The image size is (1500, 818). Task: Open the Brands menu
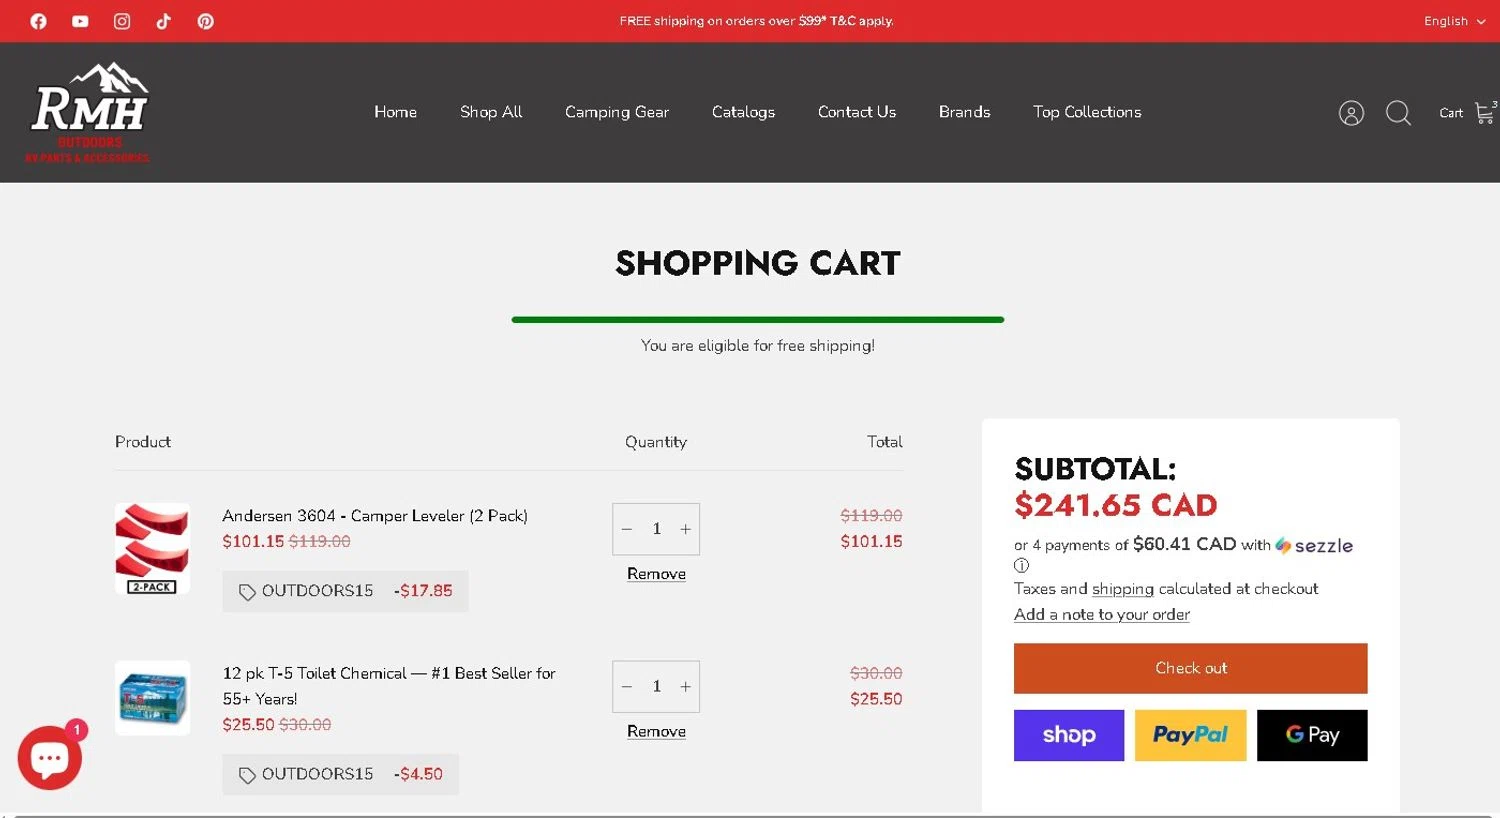coord(964,112)
